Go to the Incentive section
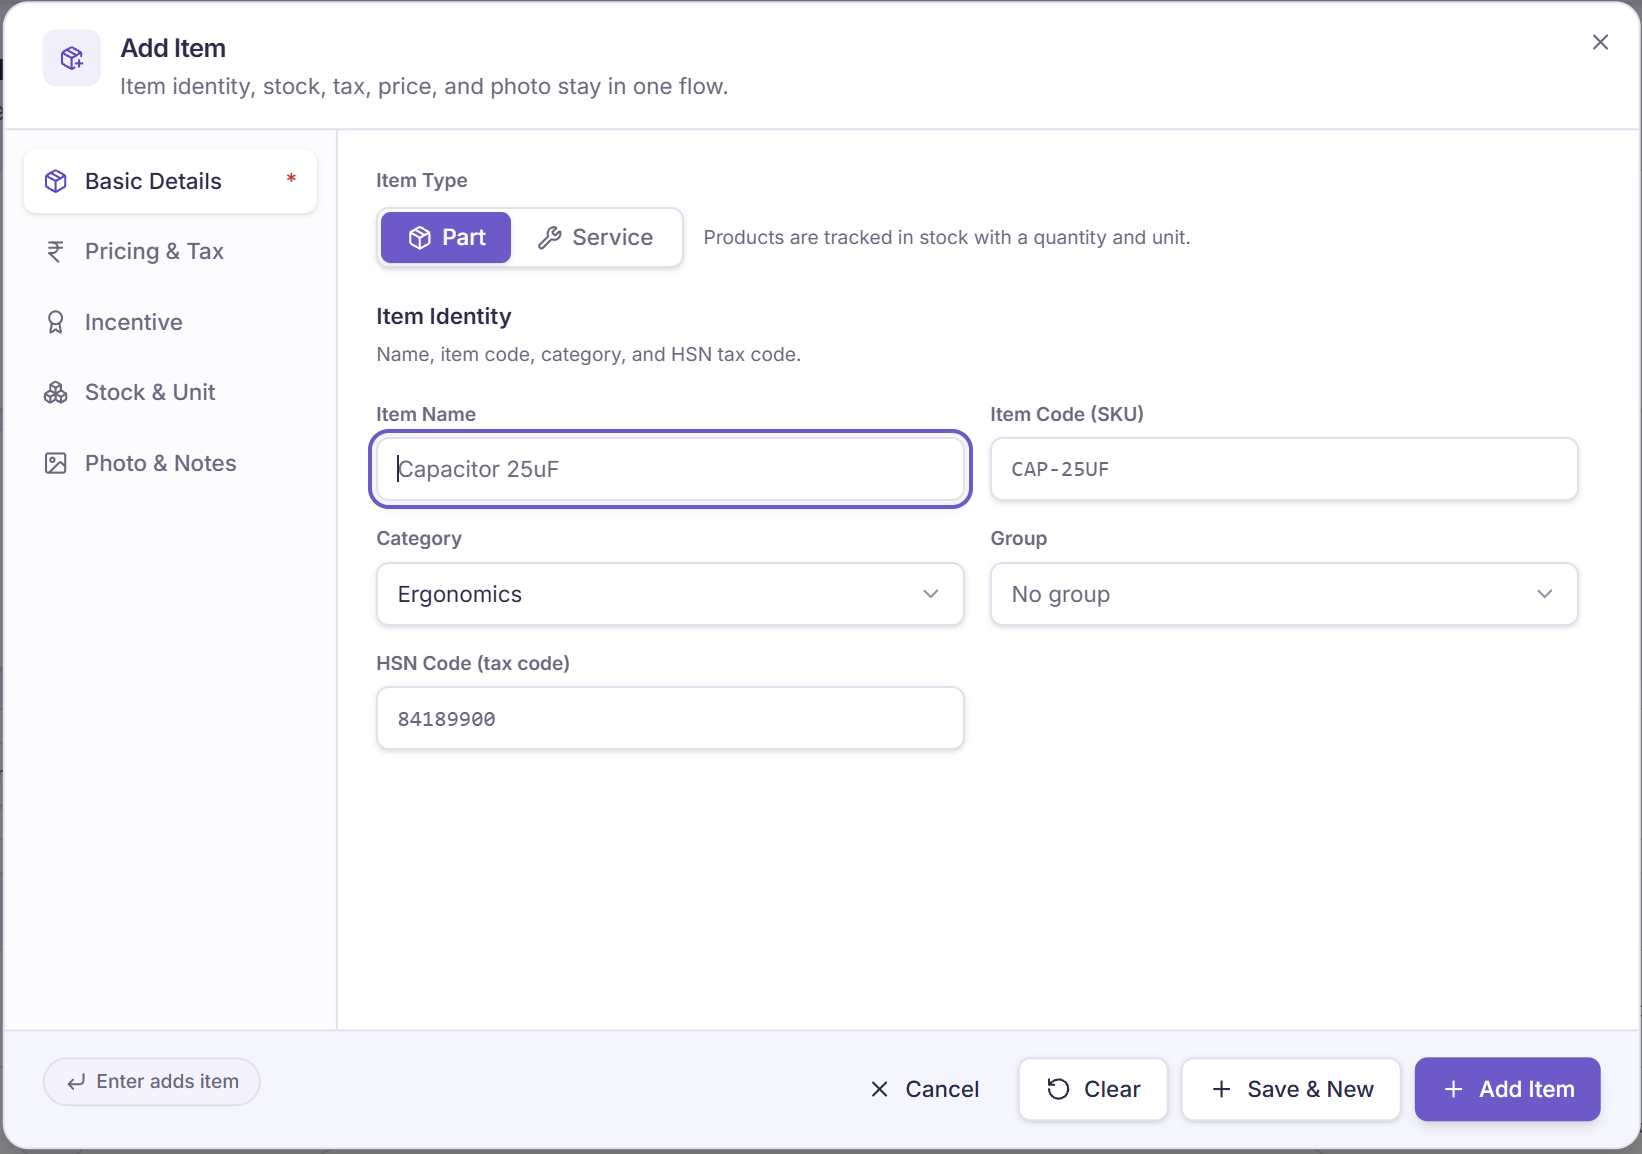 (x=170, y=322)
